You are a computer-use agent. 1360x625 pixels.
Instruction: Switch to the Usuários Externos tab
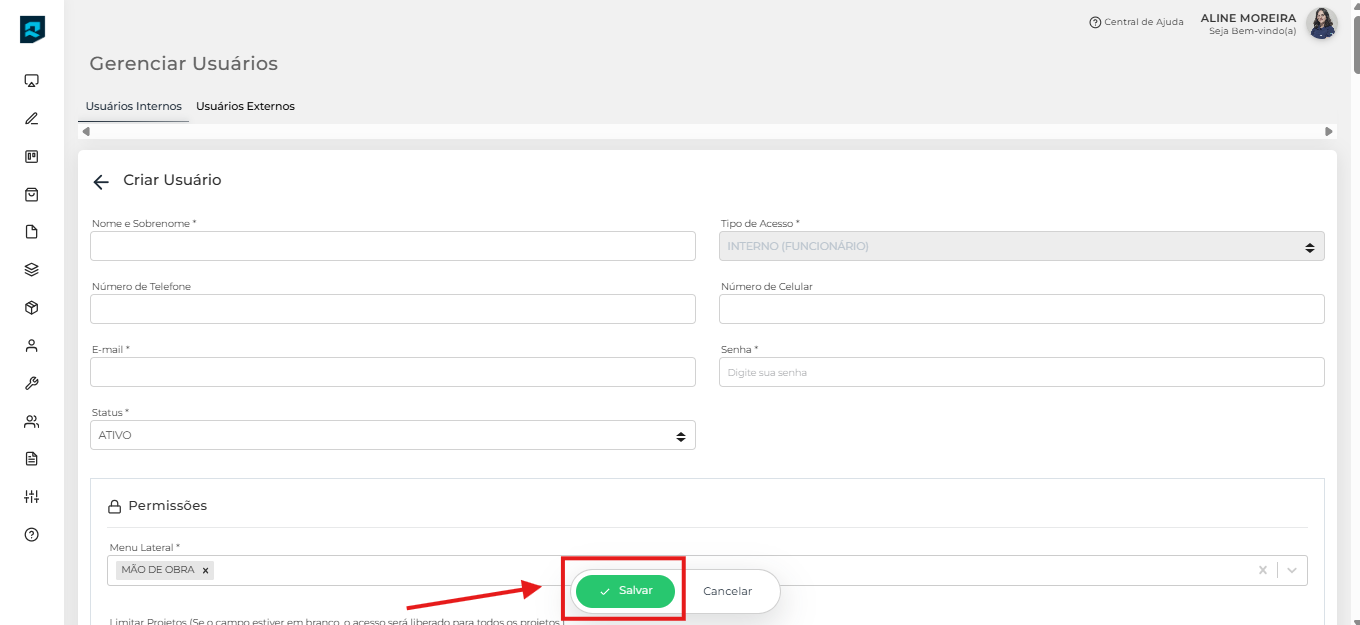coord(245,106)
